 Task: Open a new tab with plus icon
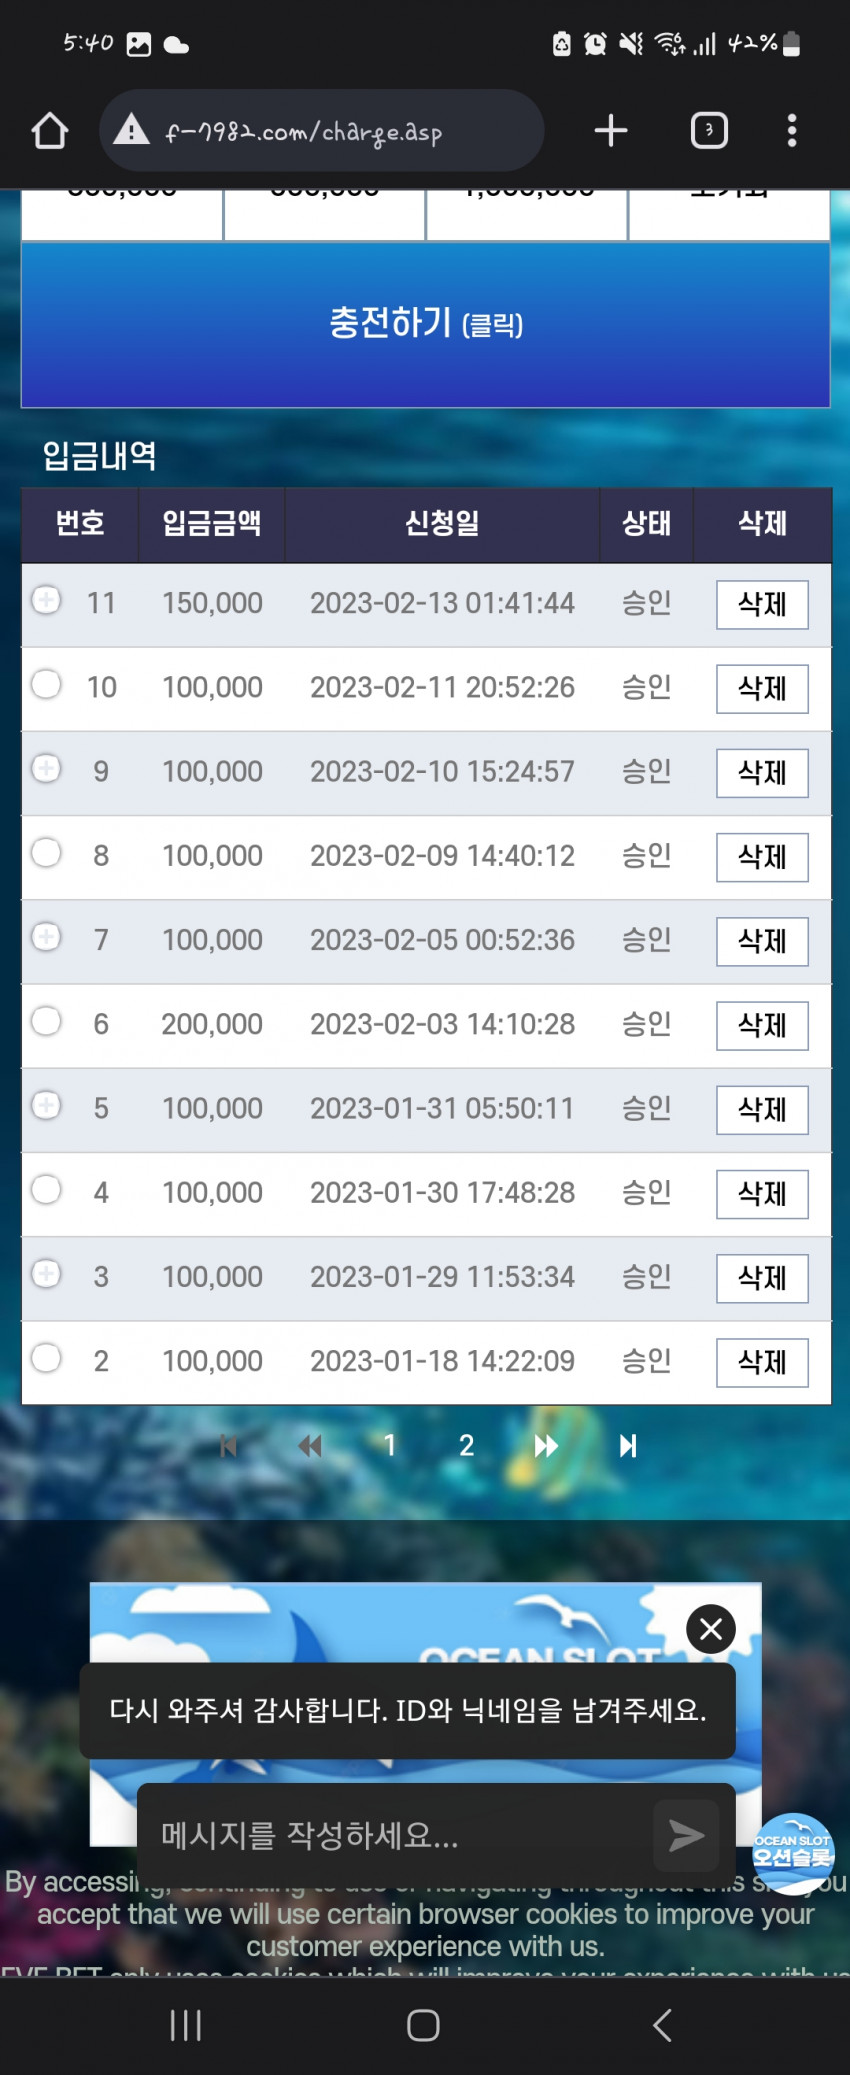tap(610, 131)
